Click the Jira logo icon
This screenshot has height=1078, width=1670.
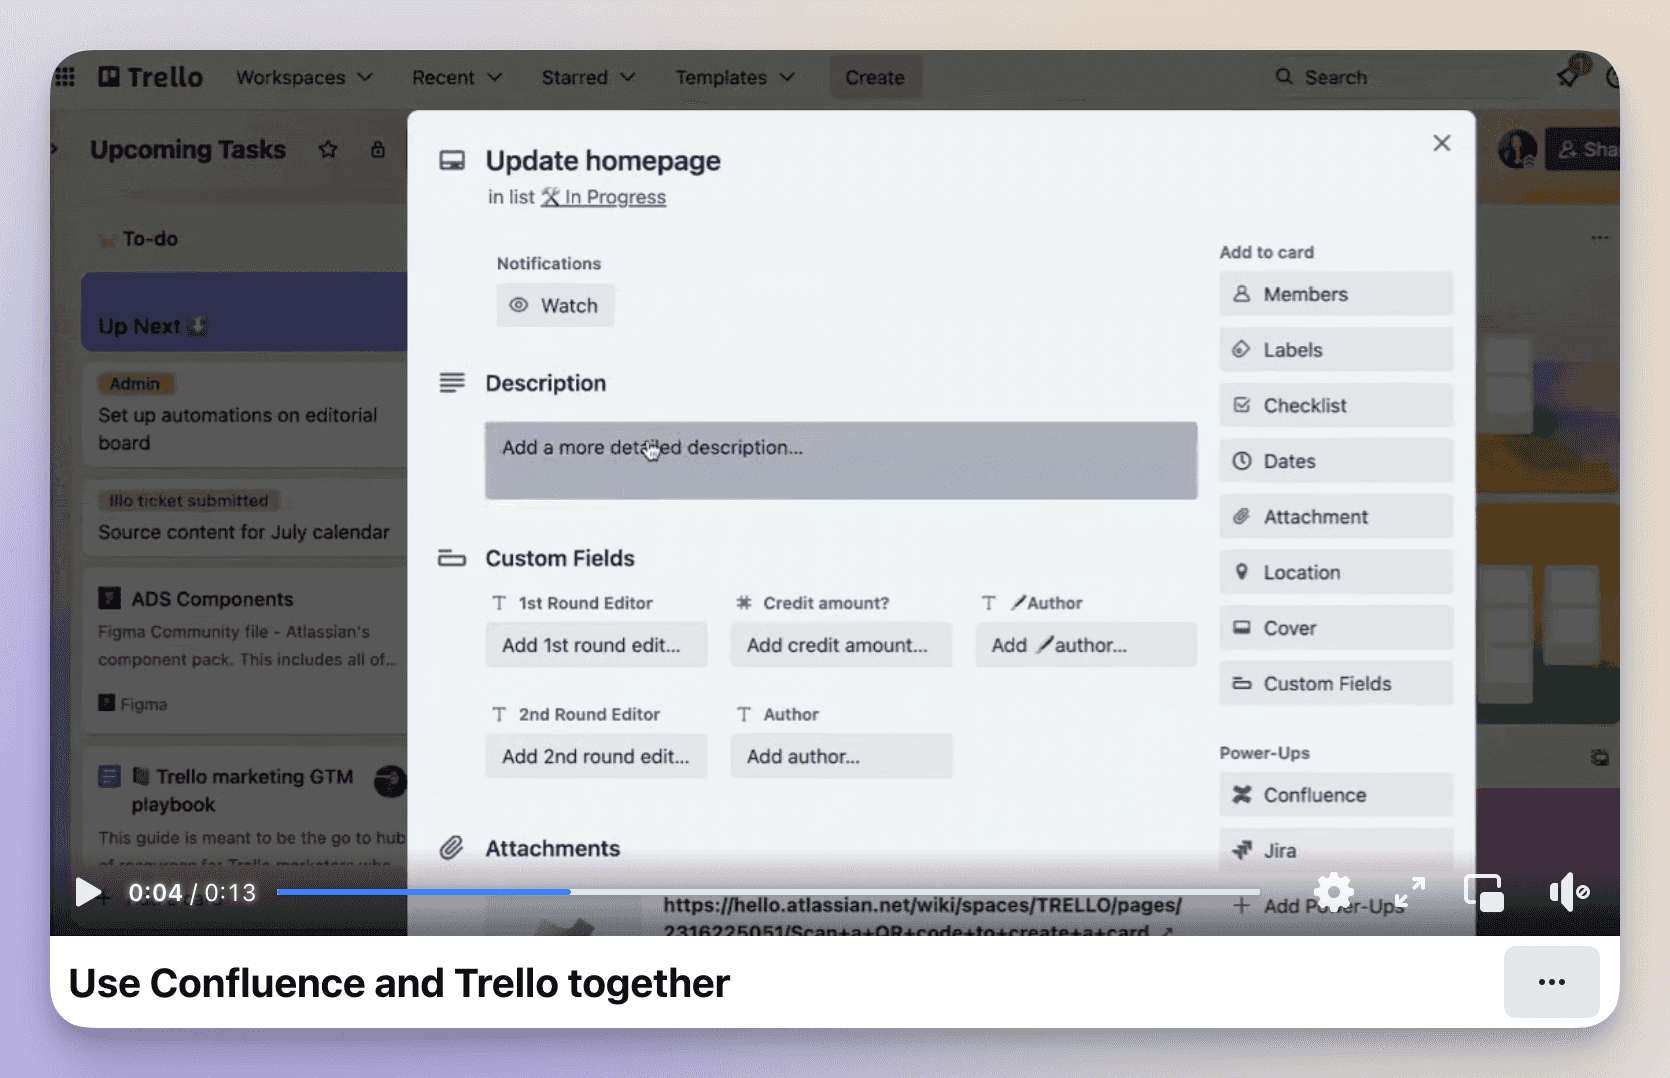pos(1242,850)
